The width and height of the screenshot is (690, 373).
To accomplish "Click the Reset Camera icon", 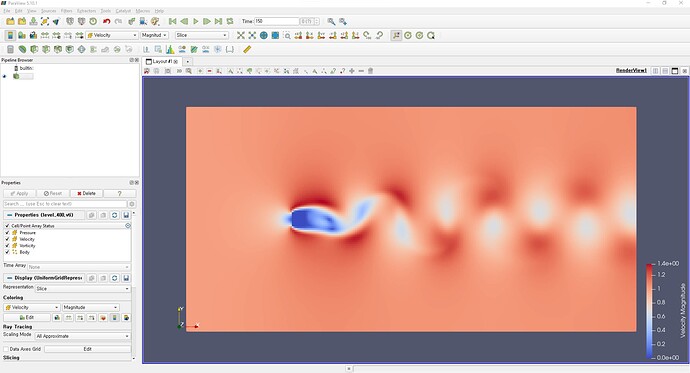I will point(241,35).
